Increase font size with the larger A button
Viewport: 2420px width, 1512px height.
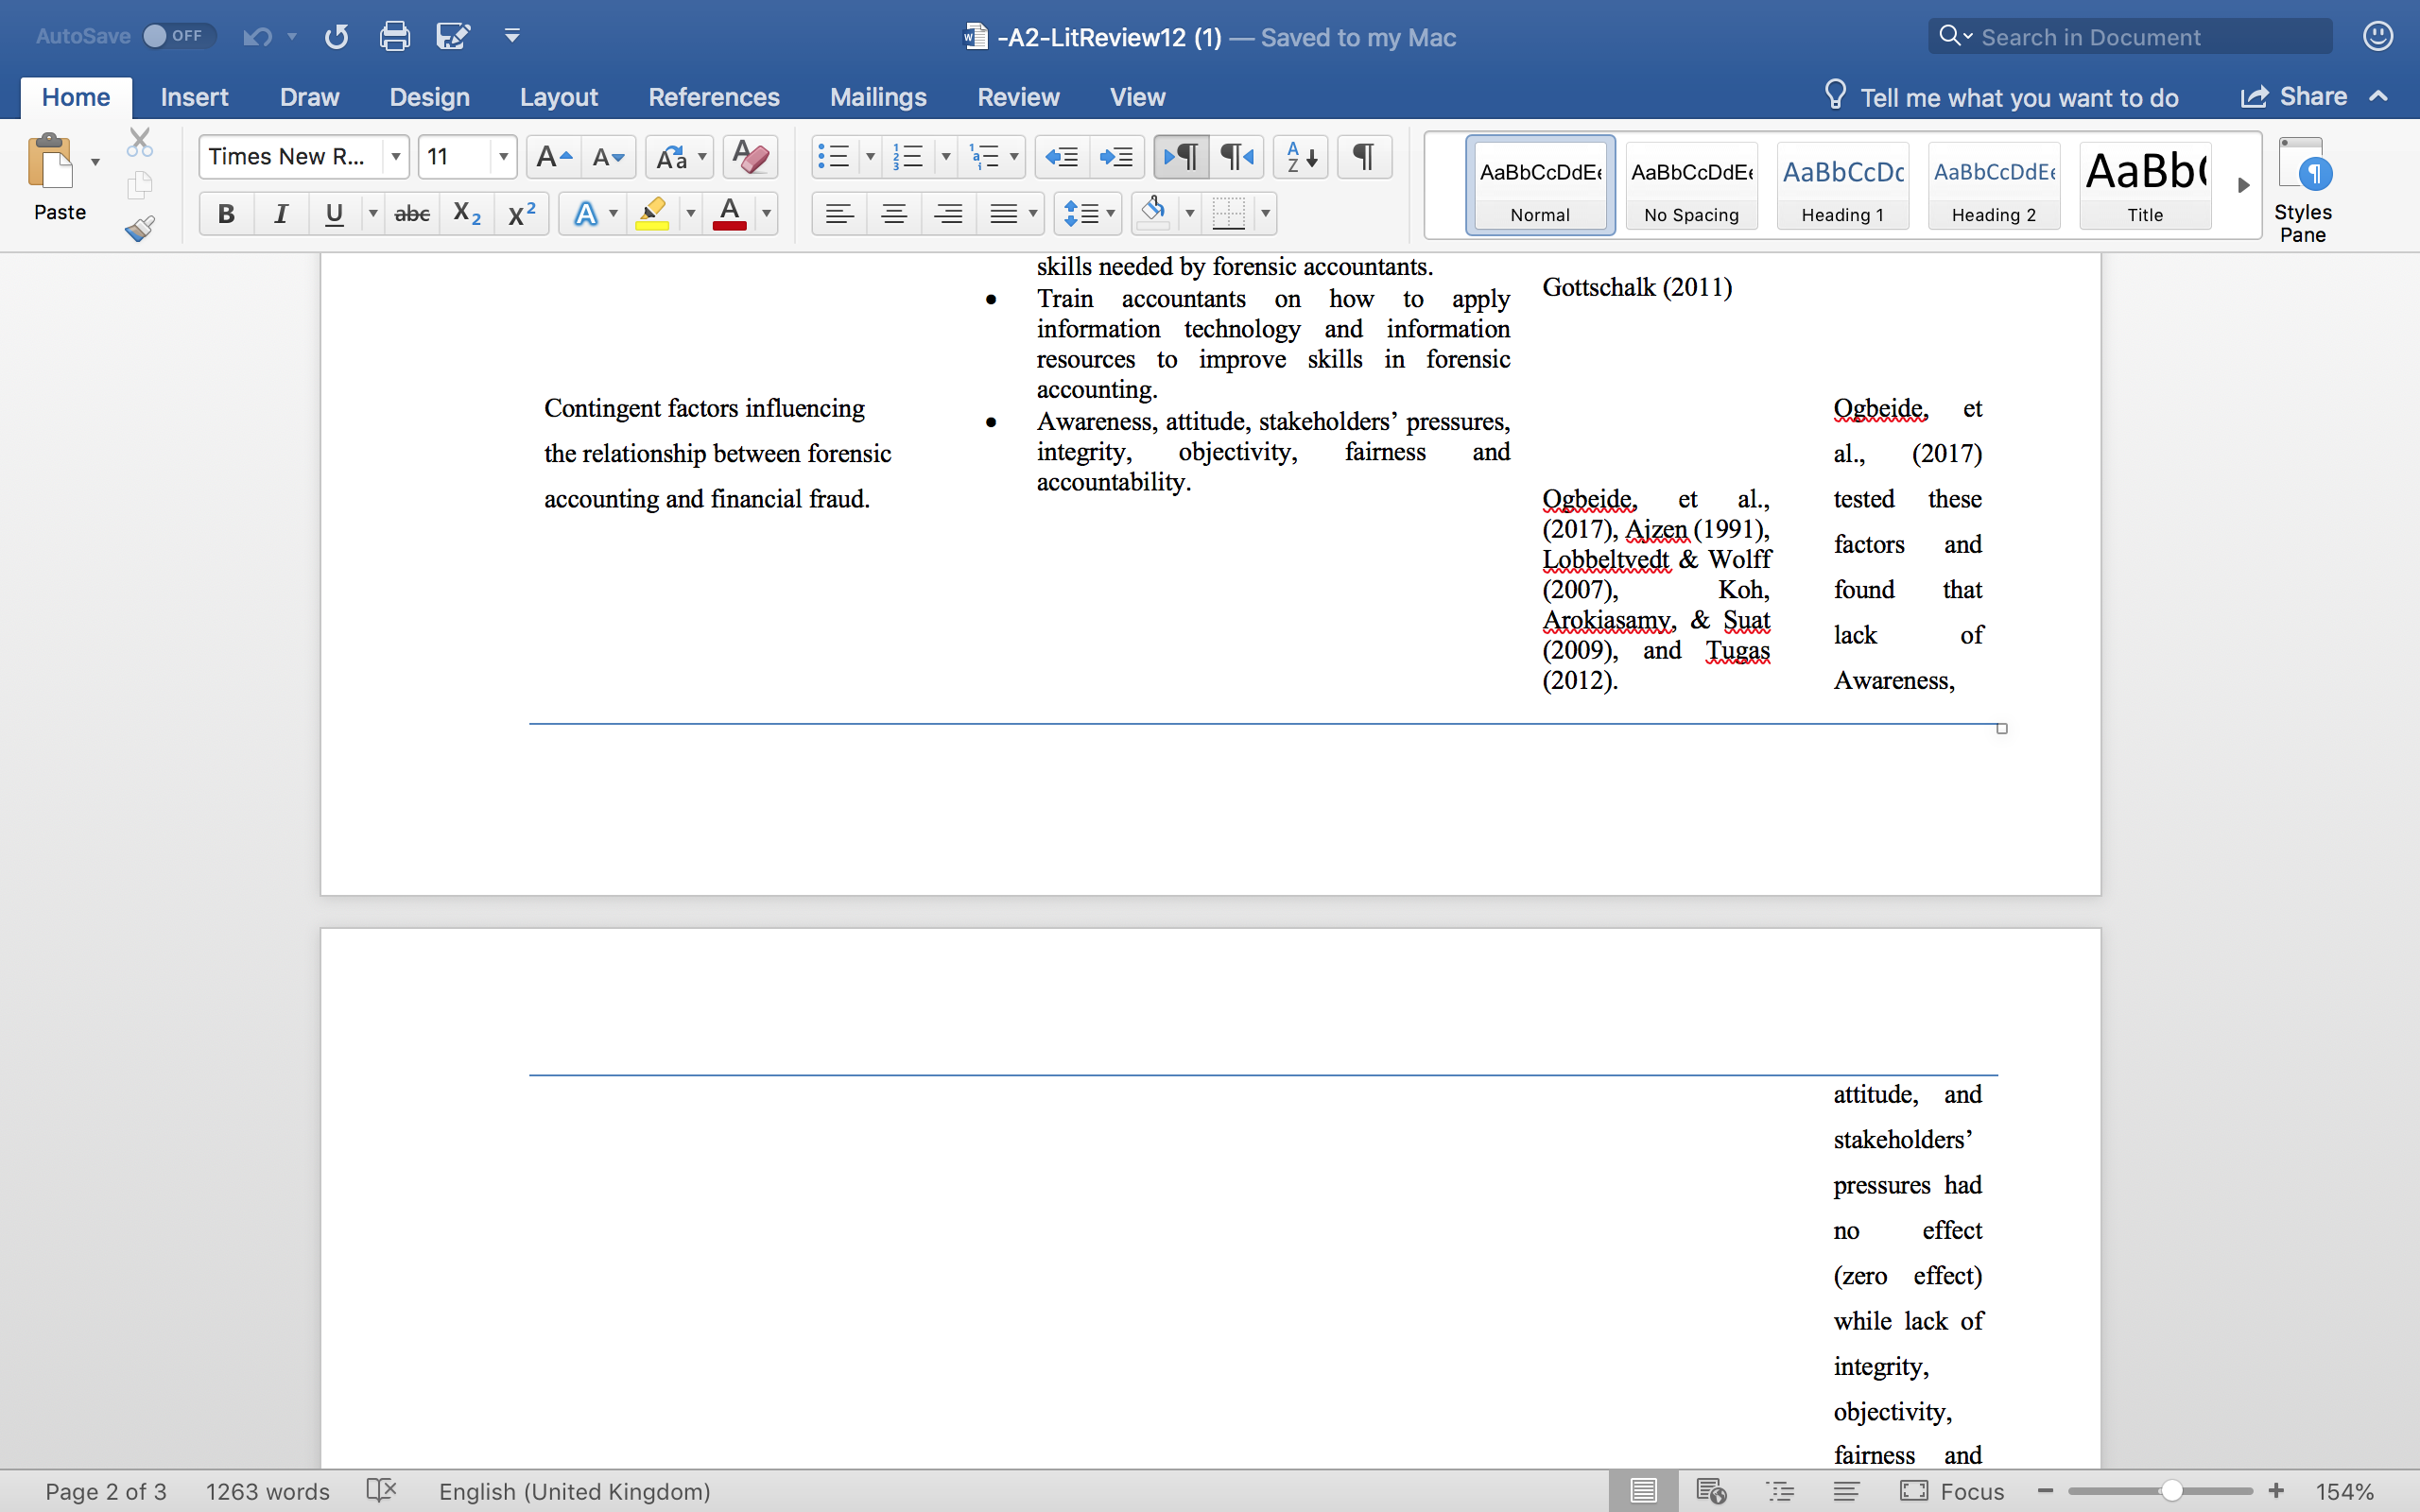pos(553,157)
